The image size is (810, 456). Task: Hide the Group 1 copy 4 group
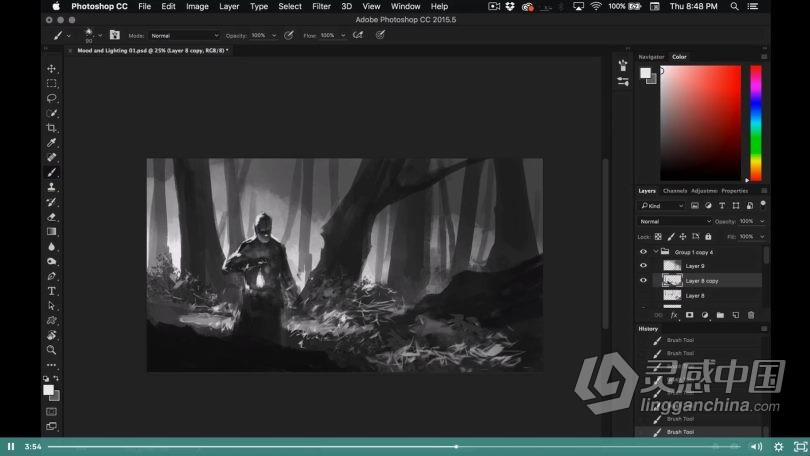pyautogui.click(x=643, y=252)
